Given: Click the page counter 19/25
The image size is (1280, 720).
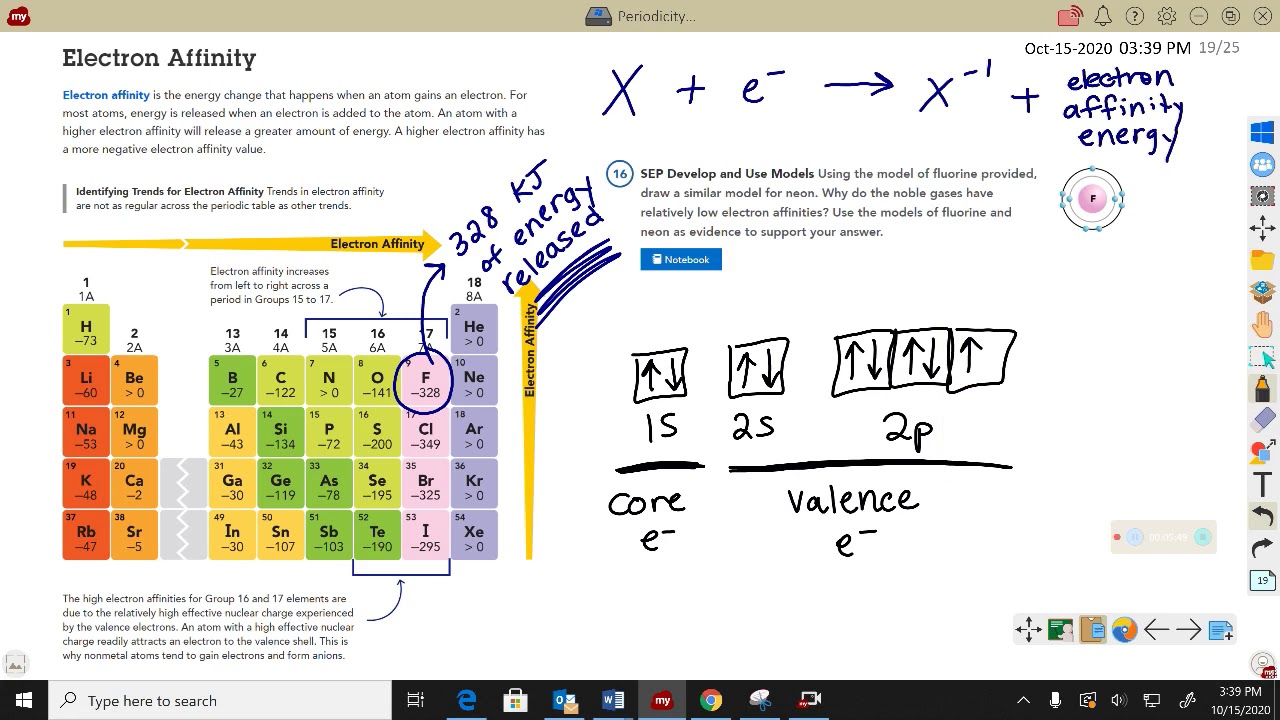Looking at the screenshot, I should click(1219, 48).
